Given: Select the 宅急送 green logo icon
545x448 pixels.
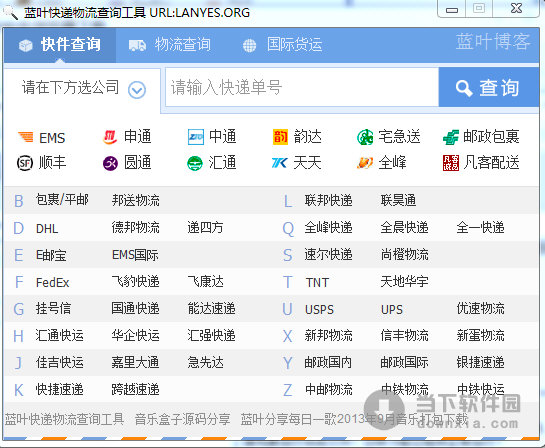Looking at the screenshot, I should coord(365,137).
